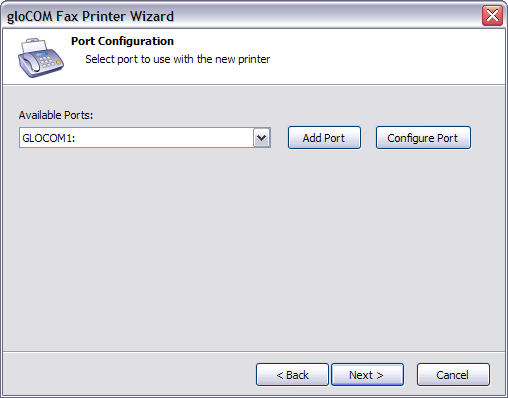The width and height of the screenshot is (508, 398).
Task: Cancel the fax printer wizard
Action: [453, 375]
